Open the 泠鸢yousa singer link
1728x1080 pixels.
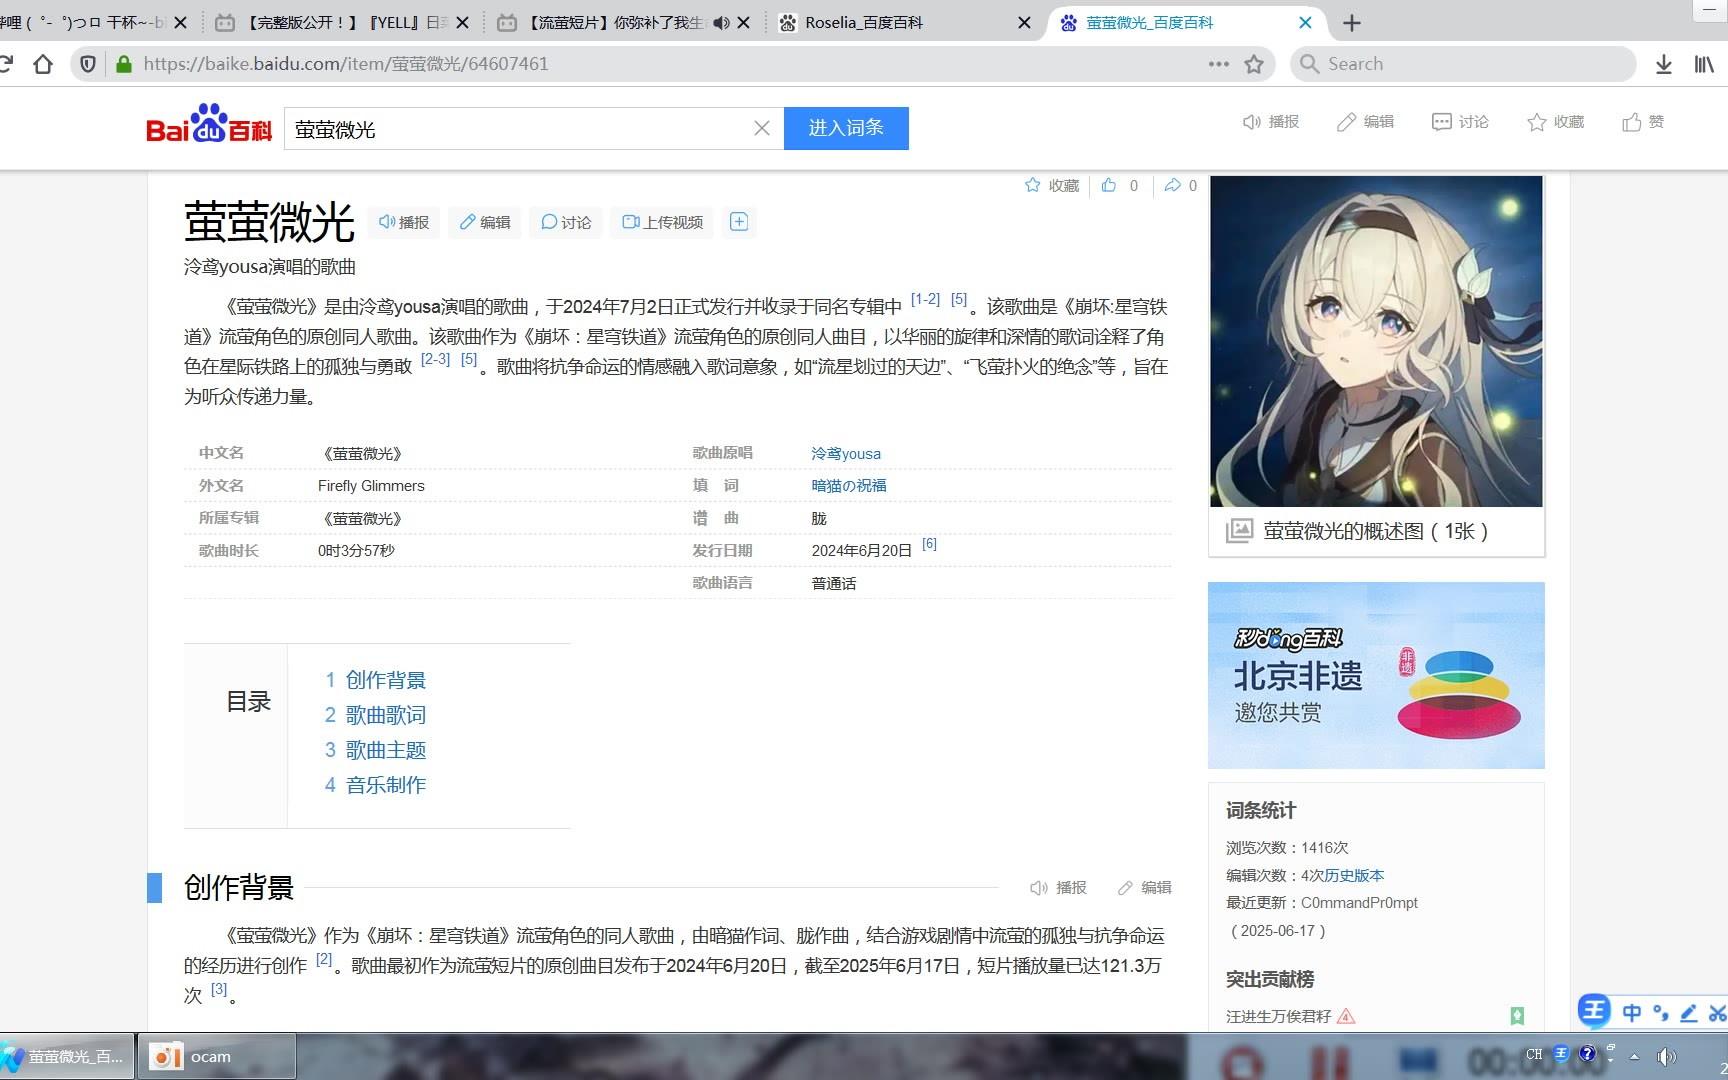point(846,454)
